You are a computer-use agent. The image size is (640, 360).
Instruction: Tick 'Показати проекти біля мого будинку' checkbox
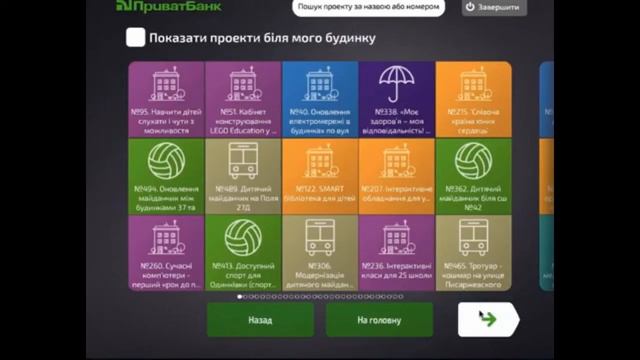click(x=136, y=38)
